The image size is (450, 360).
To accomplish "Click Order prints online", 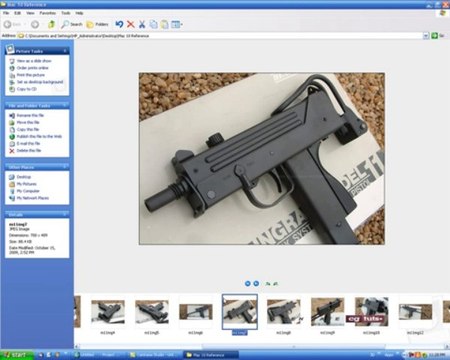I will pyautogui.click(x=29, y=68).
